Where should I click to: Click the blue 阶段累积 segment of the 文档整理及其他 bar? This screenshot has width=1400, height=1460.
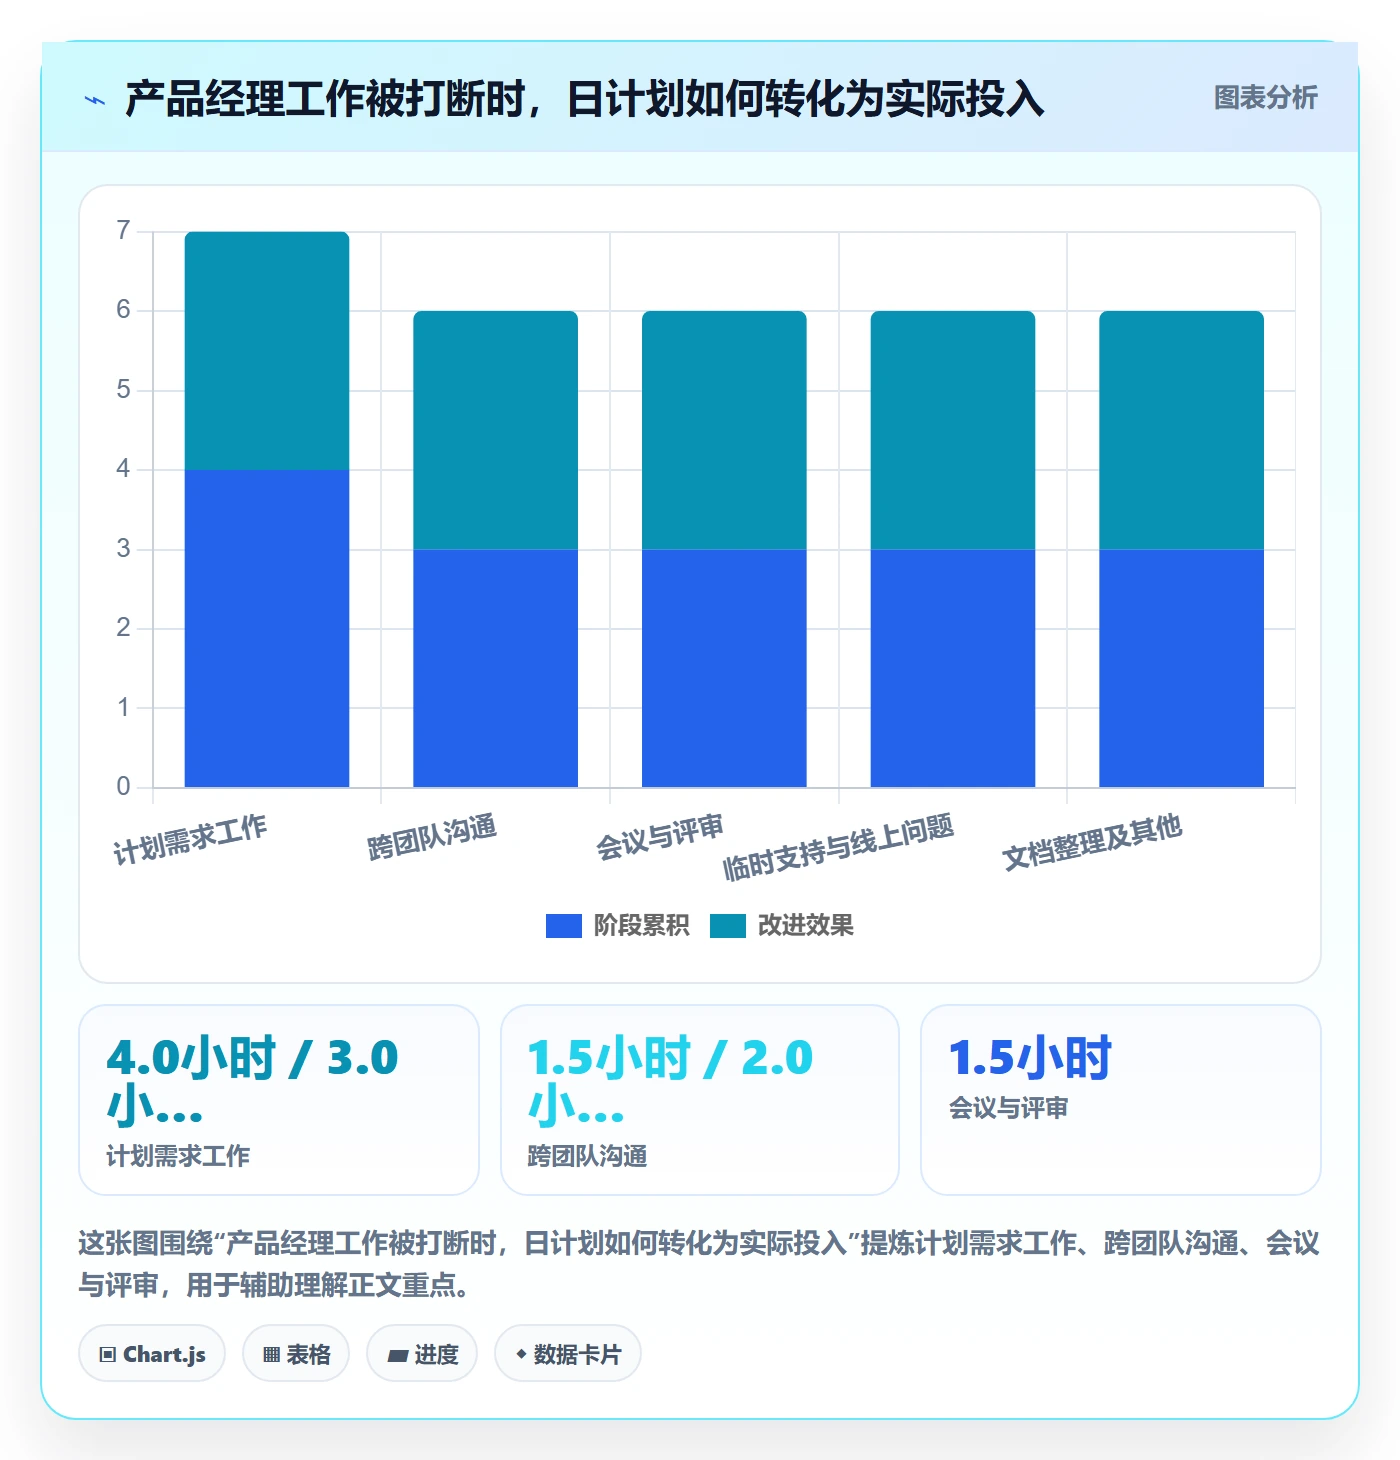click(1182, 668)
